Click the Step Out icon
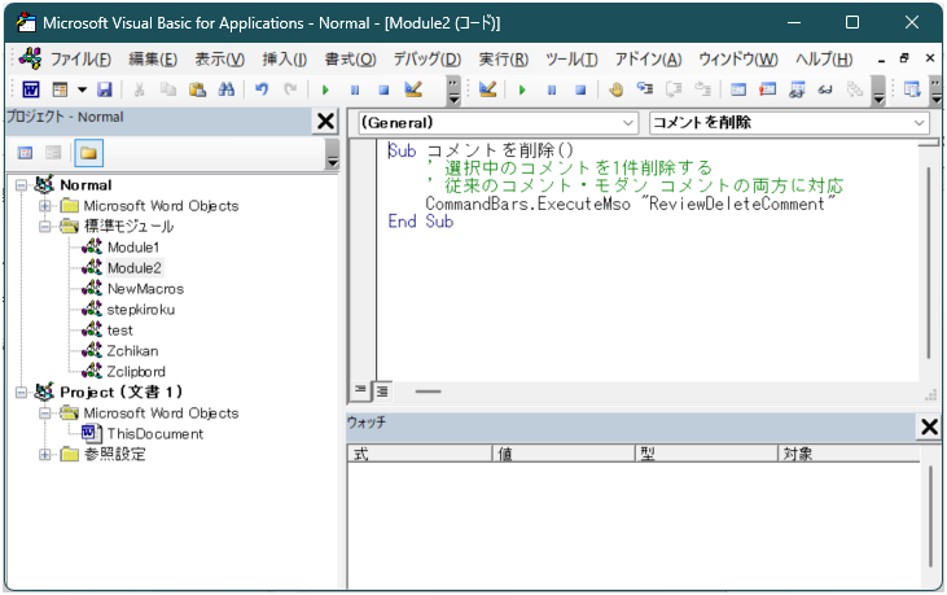 (x=702, y=89)
